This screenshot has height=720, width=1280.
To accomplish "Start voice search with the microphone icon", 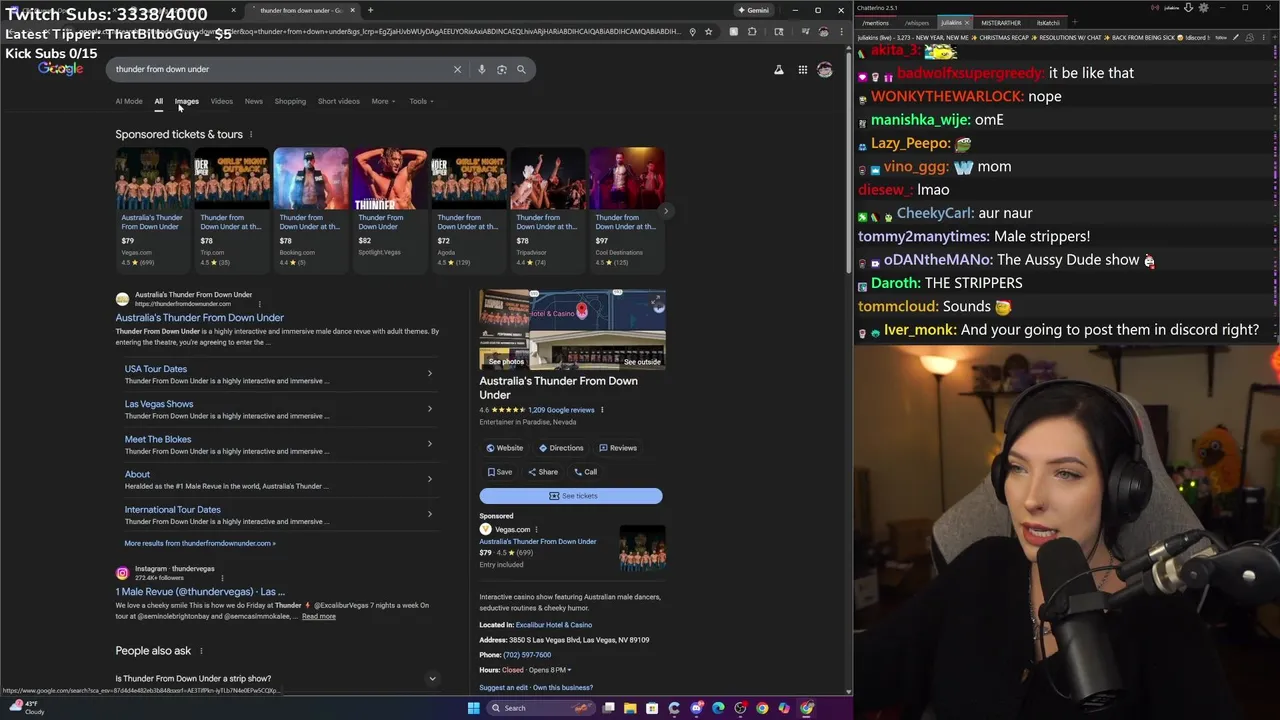I will (x=481, y=70).
